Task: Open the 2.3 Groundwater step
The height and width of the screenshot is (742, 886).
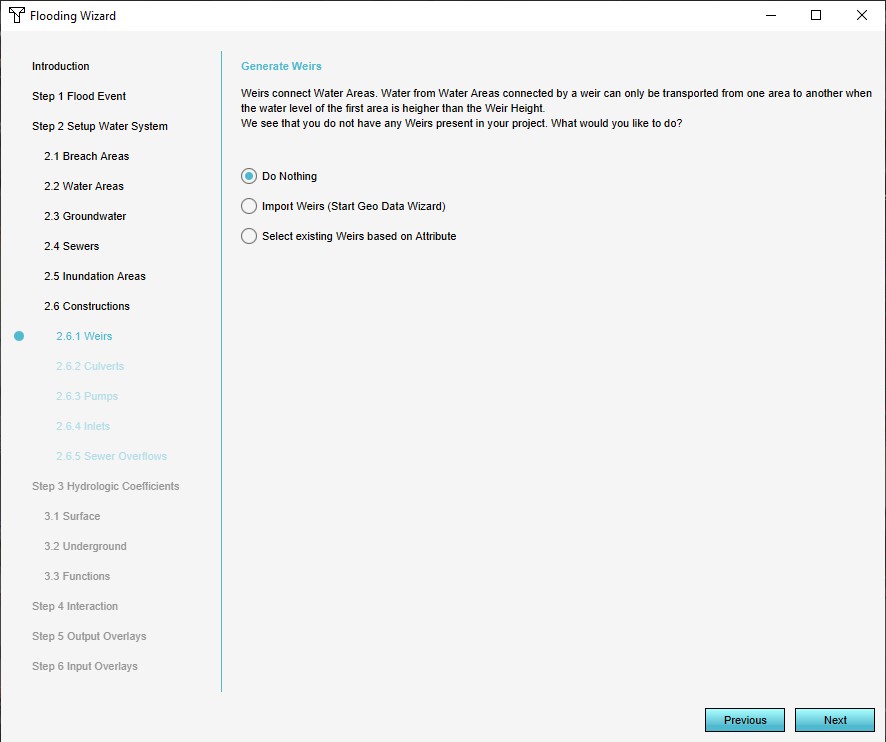Action: tap(84, 216)
